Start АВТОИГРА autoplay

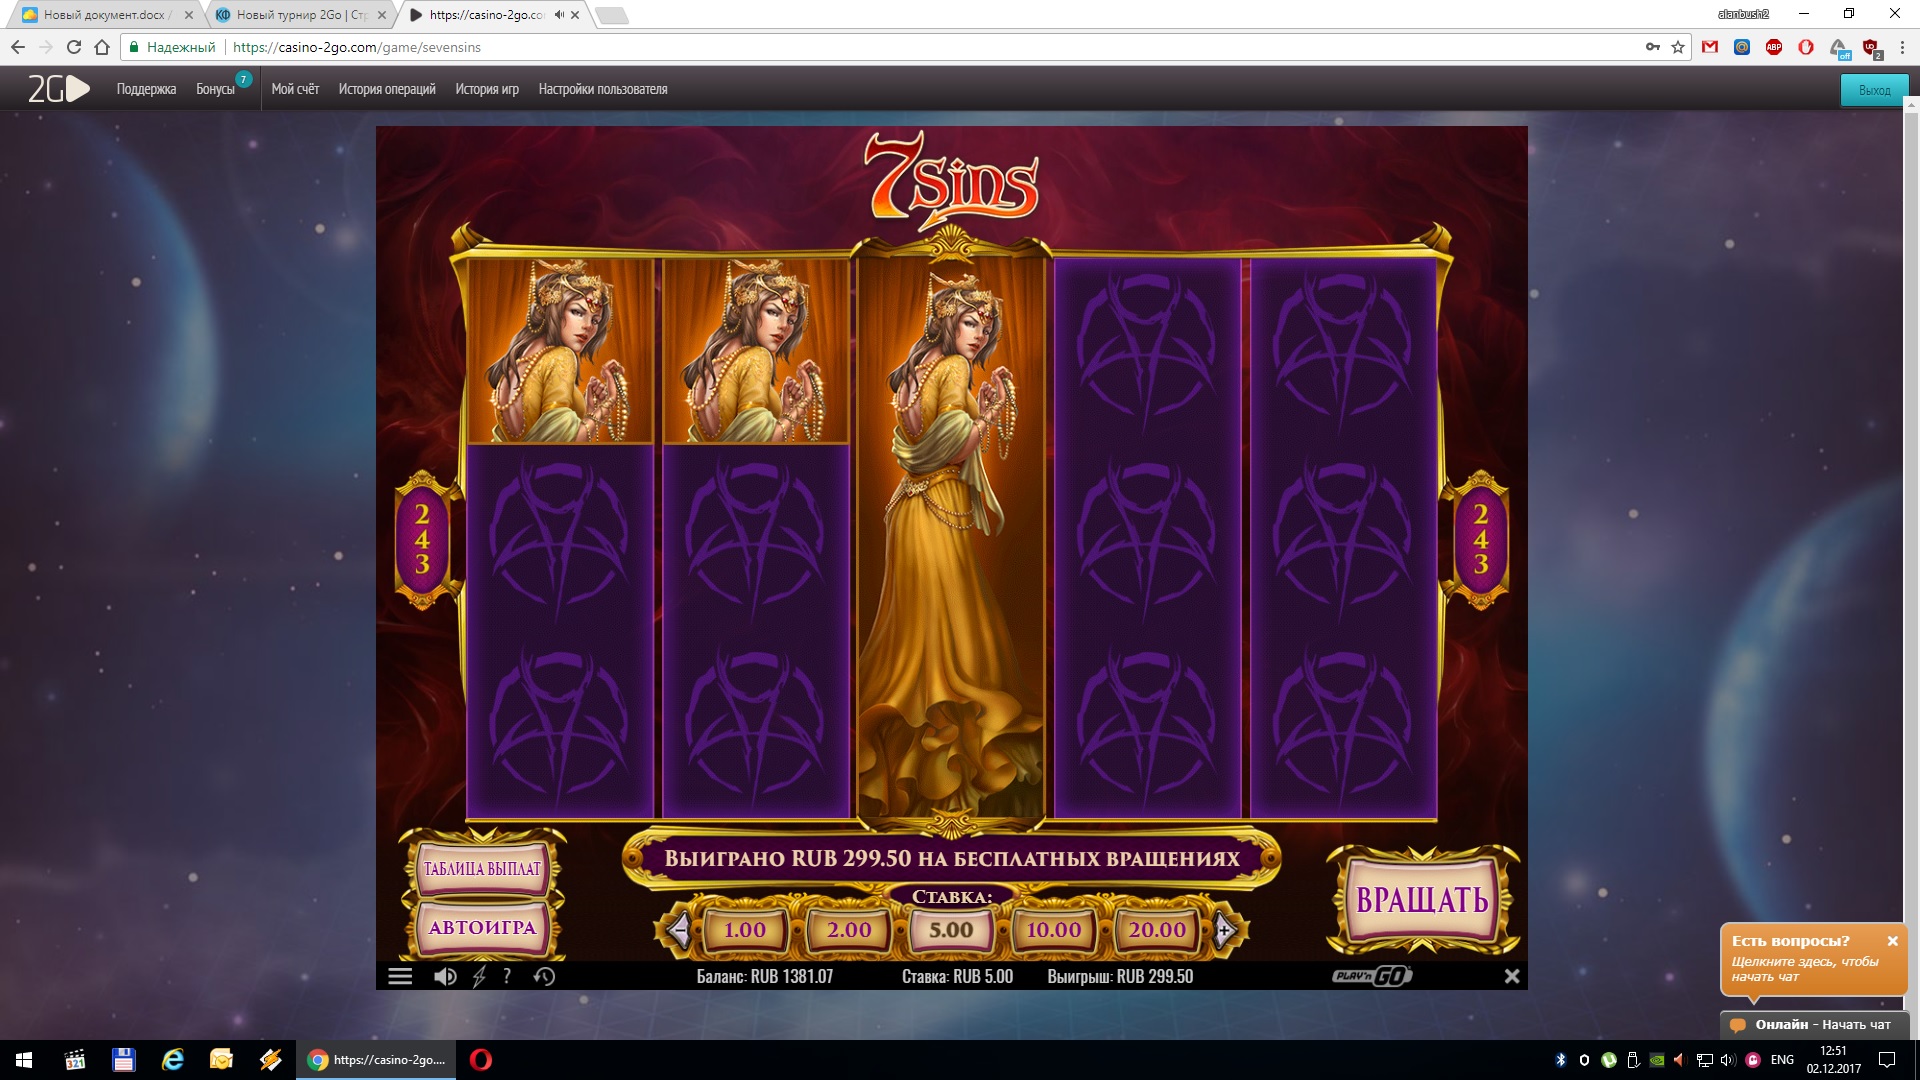[482, 928]
